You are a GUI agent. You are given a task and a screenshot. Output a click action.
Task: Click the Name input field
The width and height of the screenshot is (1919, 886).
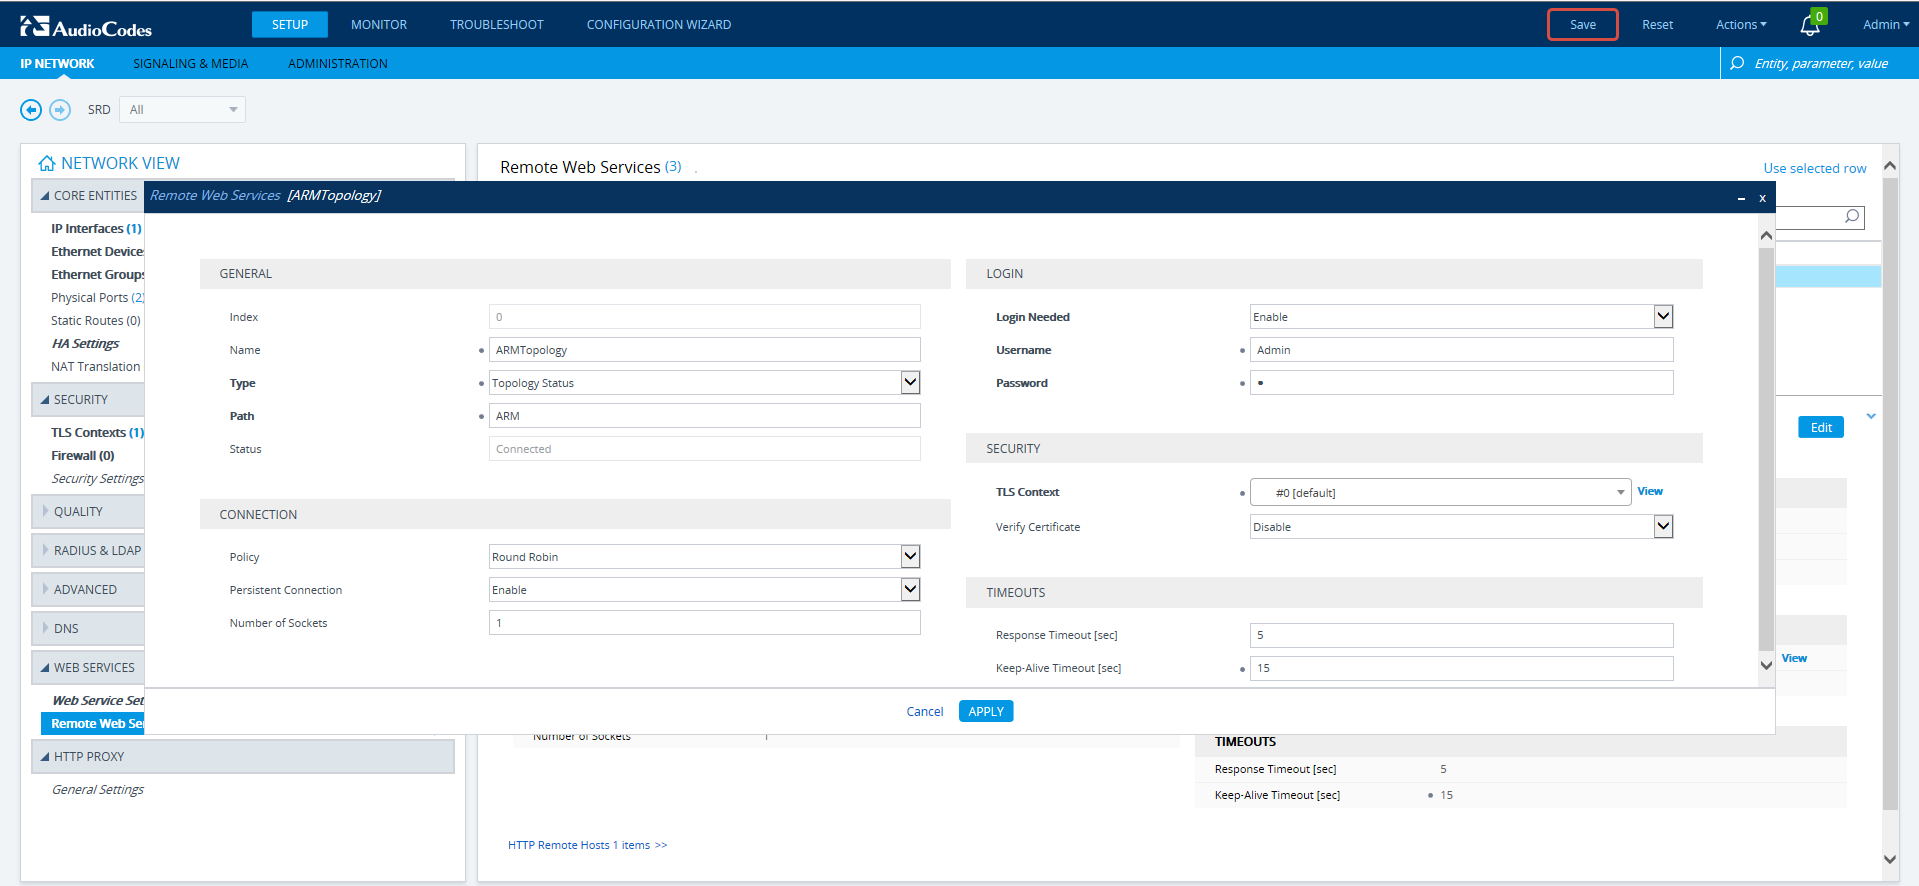coord(705,350)
